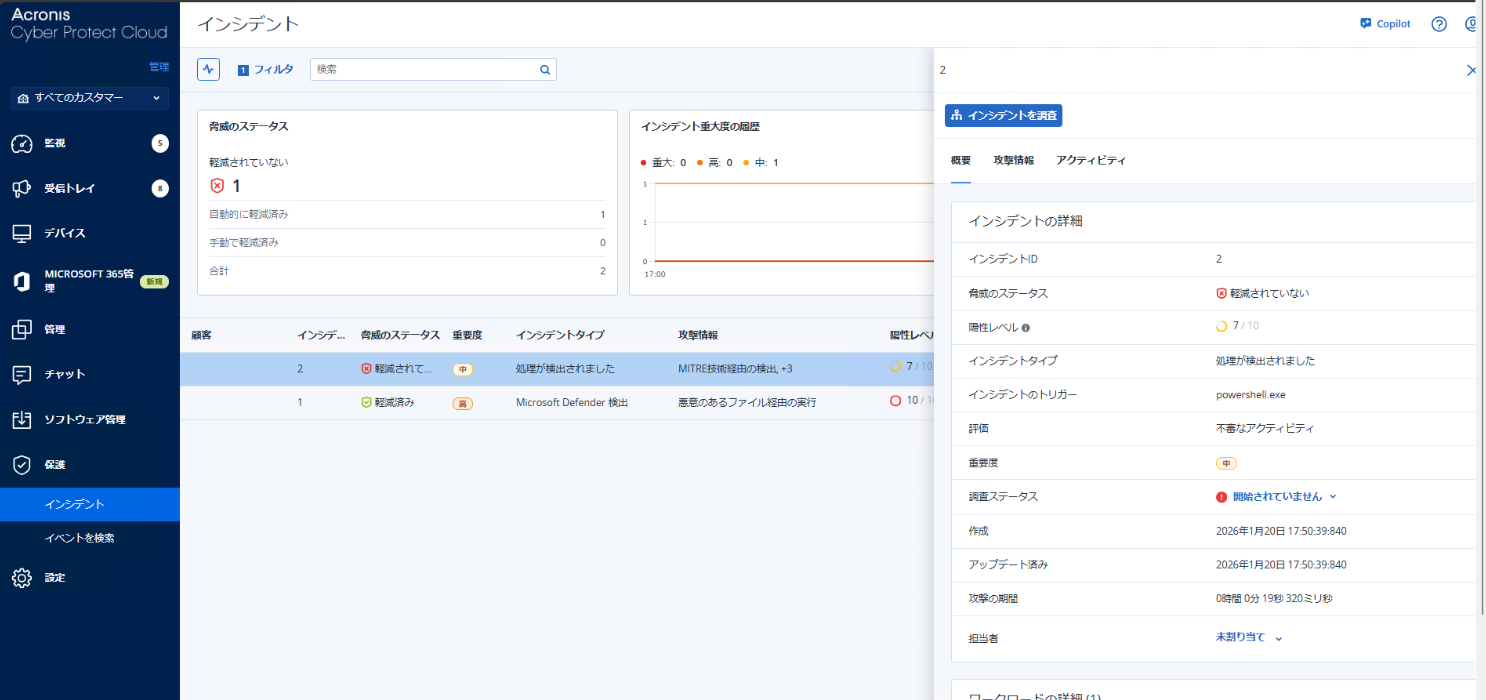
Task: Open the Copilot assistant
Action: tap(1385, 24)
